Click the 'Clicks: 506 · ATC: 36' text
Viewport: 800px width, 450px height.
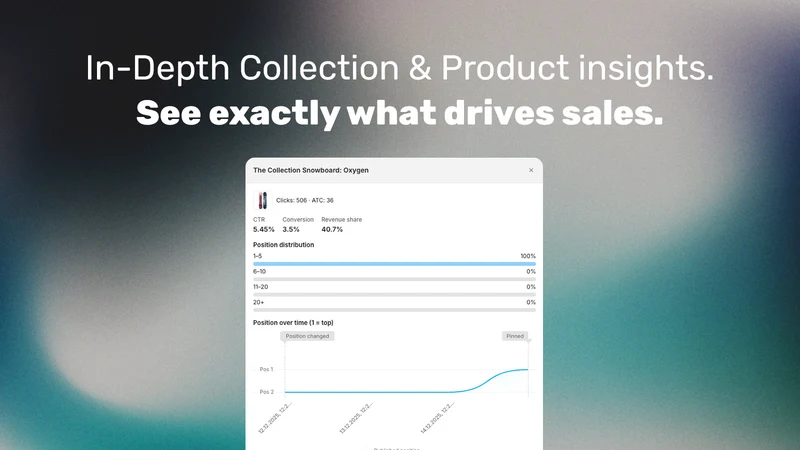click(x=305, y=201)
